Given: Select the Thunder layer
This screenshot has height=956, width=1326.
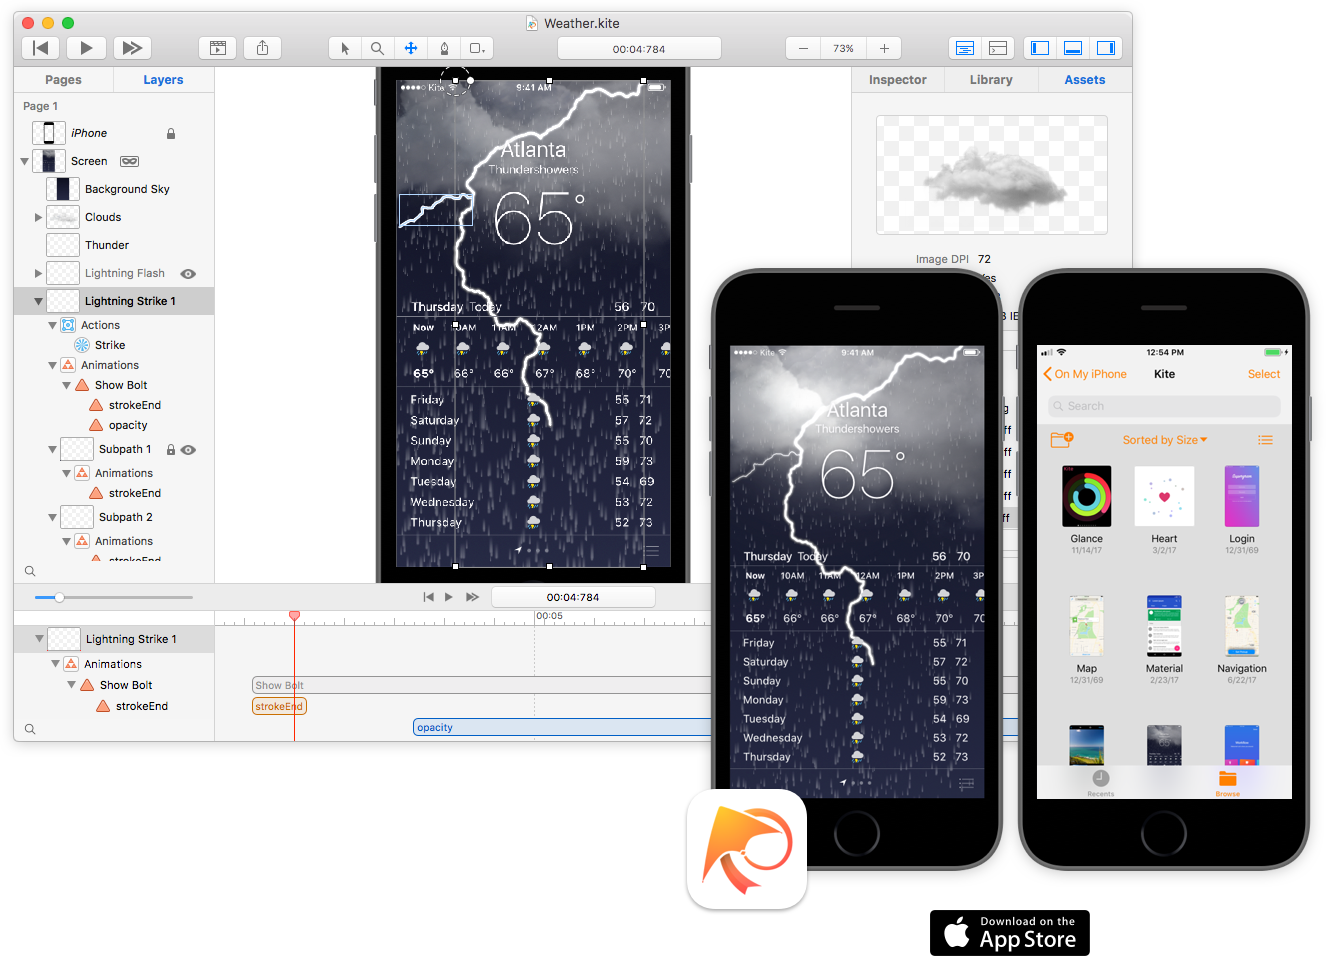Looking at the screenshot, I should pos(114,245).
